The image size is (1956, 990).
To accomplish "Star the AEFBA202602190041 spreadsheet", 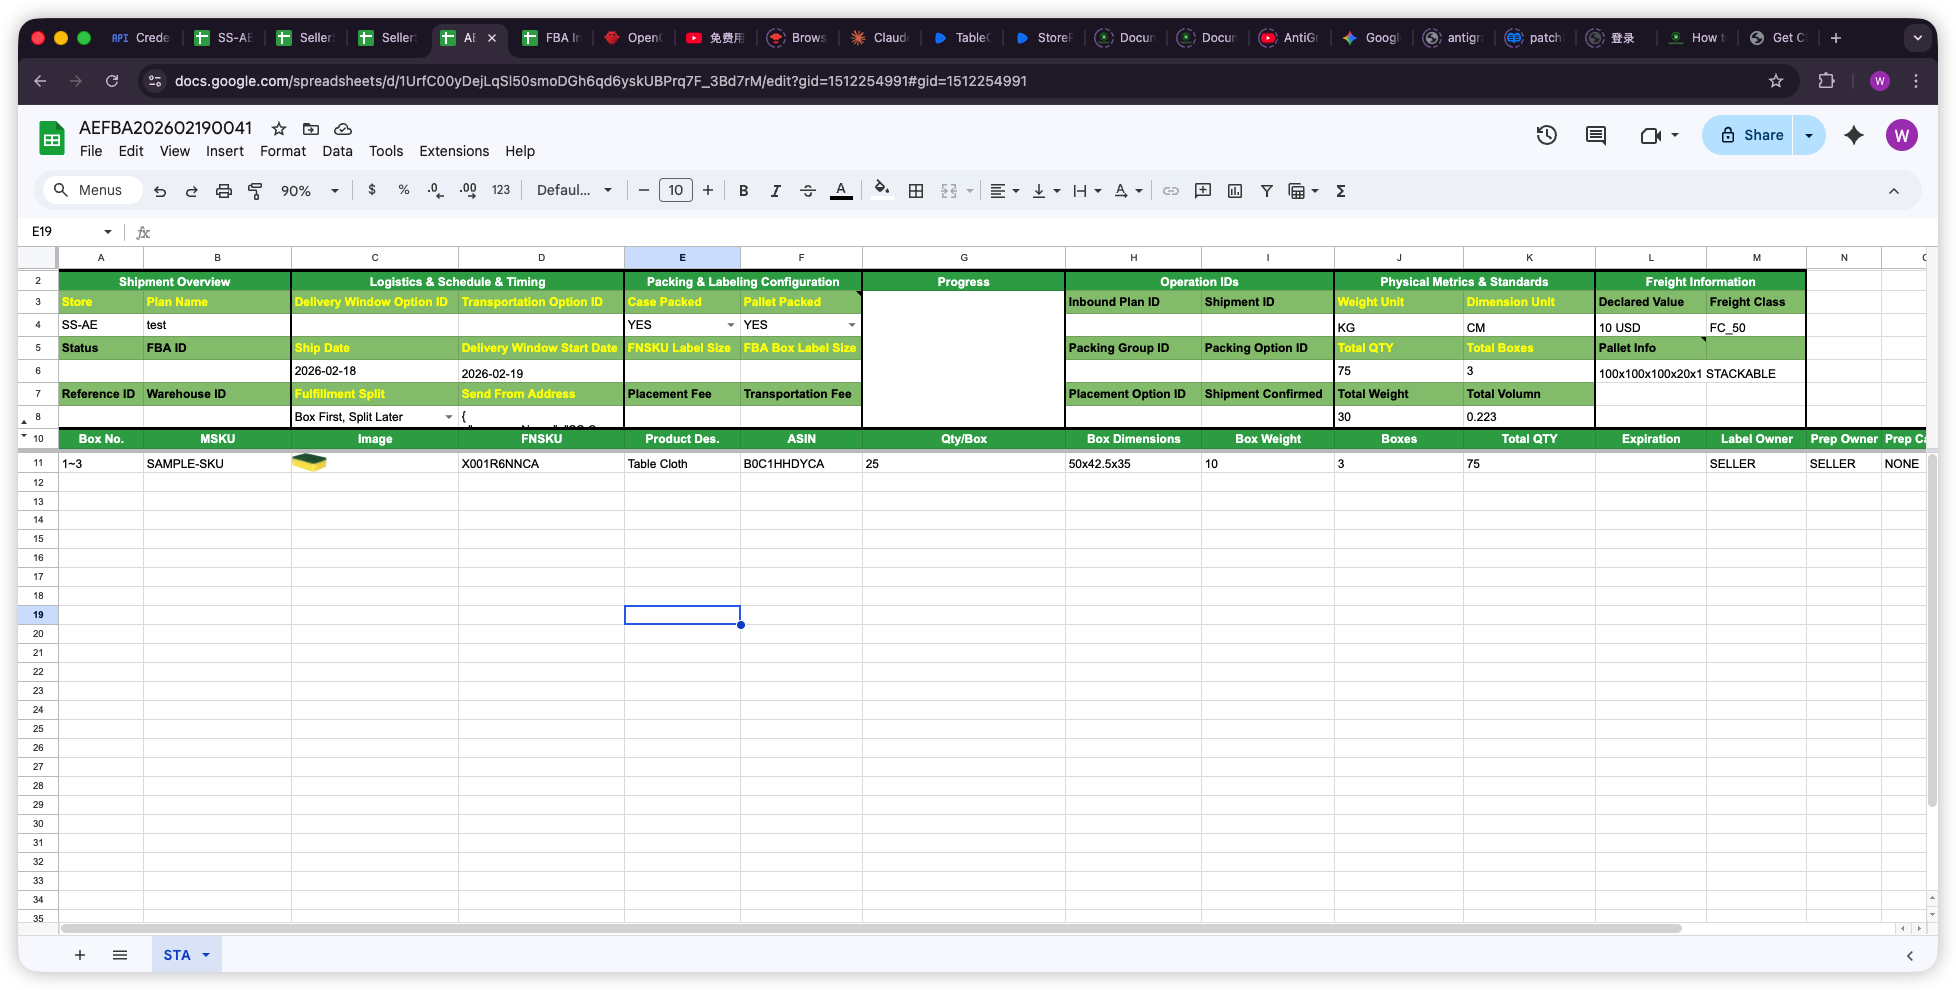I will (278, 128).
